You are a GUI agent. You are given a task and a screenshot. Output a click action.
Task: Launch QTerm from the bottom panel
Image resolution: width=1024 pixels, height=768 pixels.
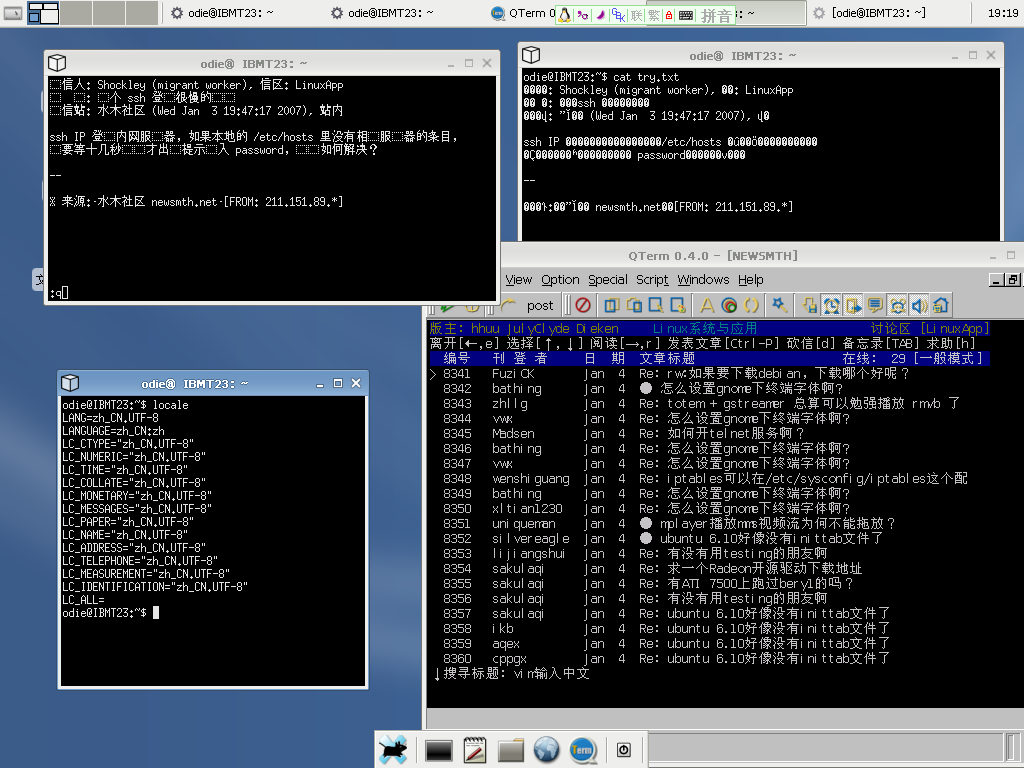point(582,750)
